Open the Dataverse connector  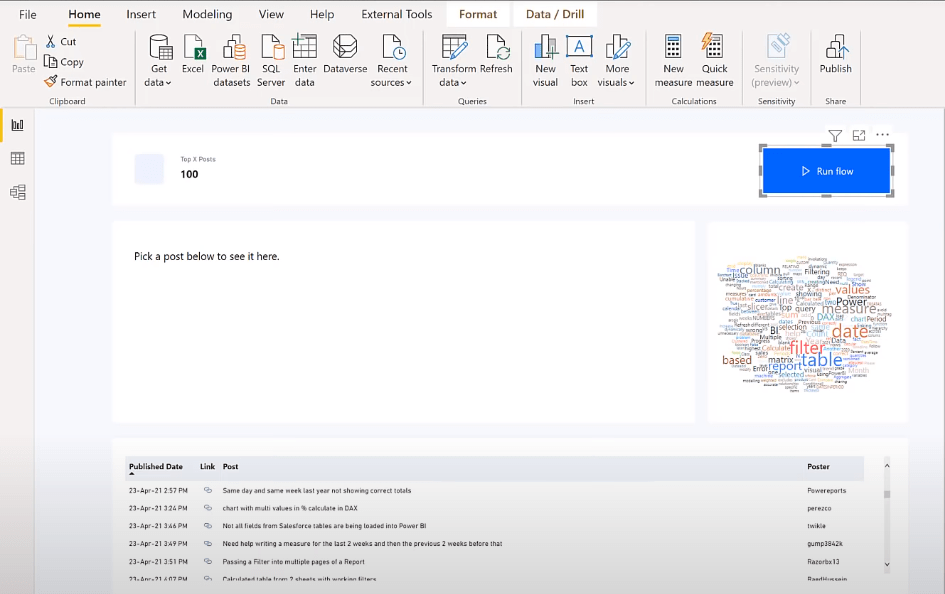click(x=345, y=54)
